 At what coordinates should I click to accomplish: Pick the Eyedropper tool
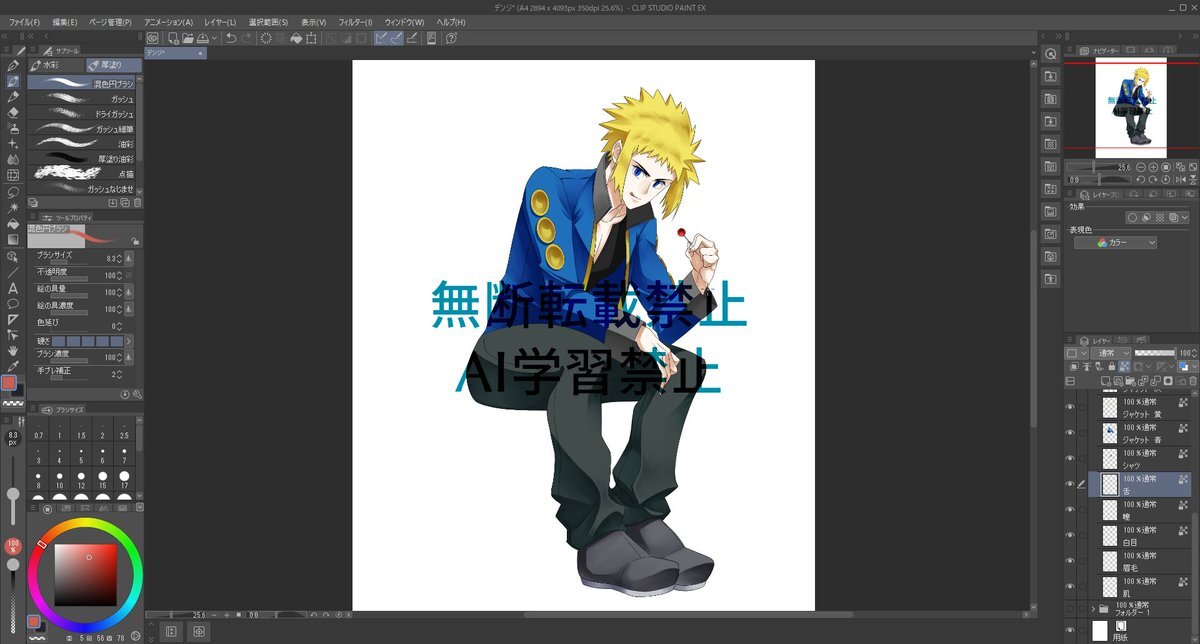point(13,366)
